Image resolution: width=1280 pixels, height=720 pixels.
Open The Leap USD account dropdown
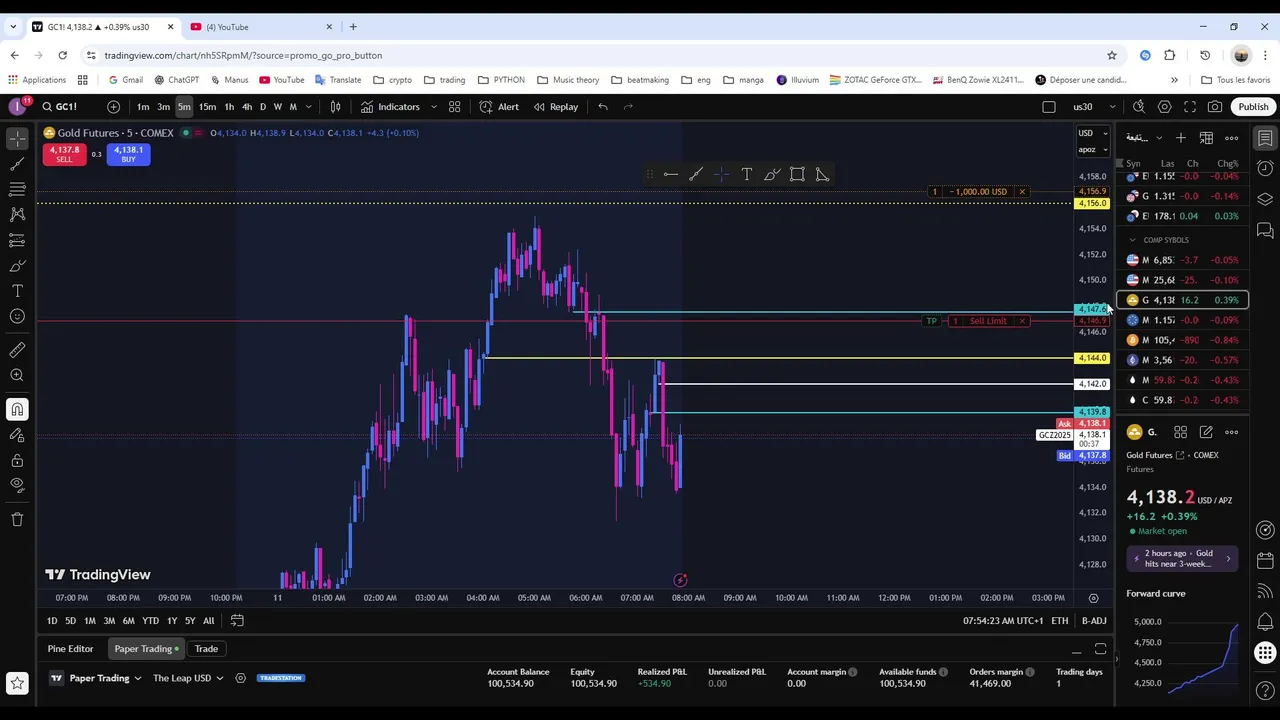188,678
